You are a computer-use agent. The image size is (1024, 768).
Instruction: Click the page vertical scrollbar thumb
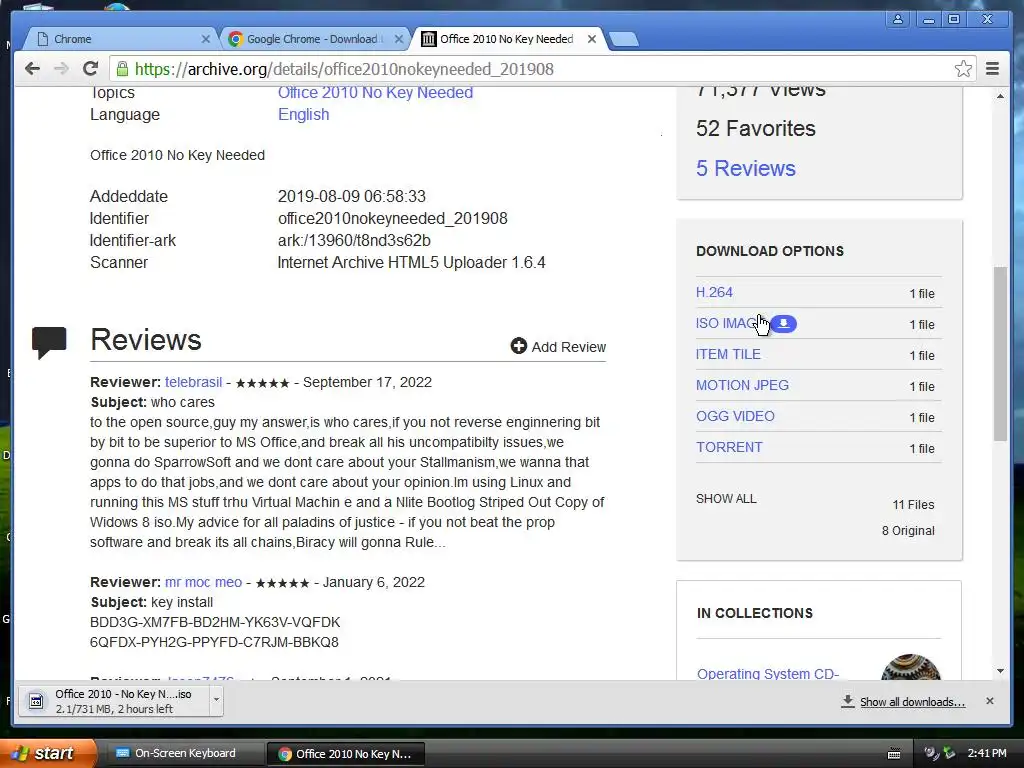point(1000,354)
